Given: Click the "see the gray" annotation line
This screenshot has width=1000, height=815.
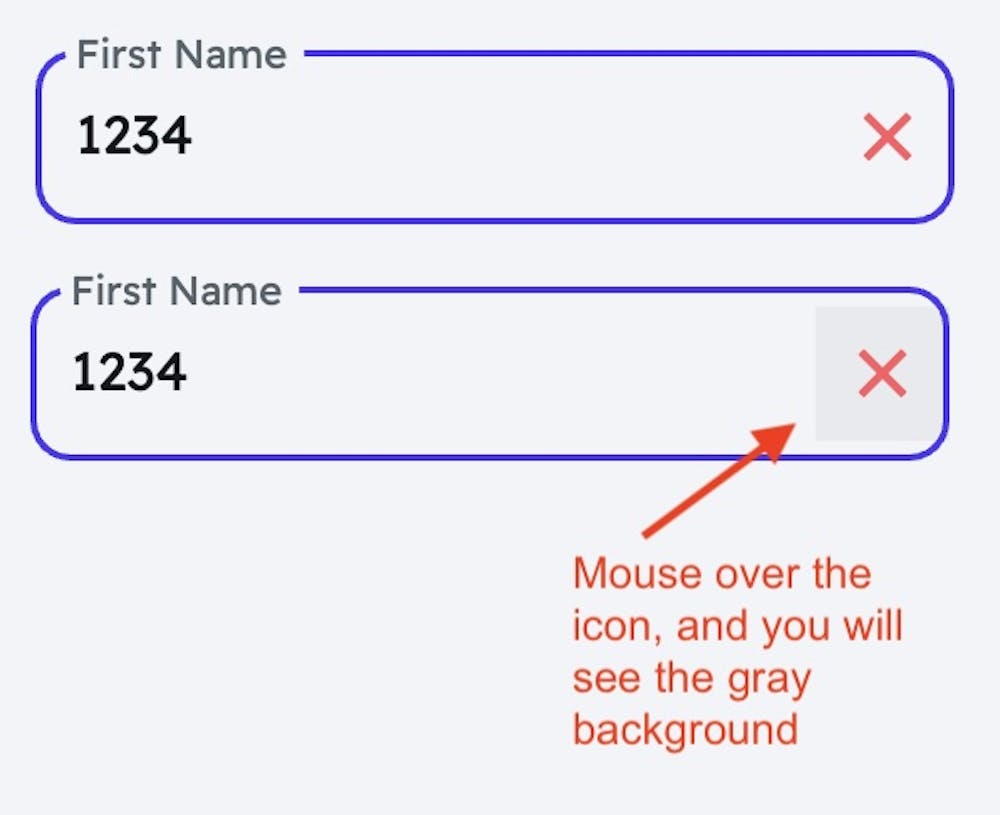Looking at the screenshot, I should click(x=691, y=678).
